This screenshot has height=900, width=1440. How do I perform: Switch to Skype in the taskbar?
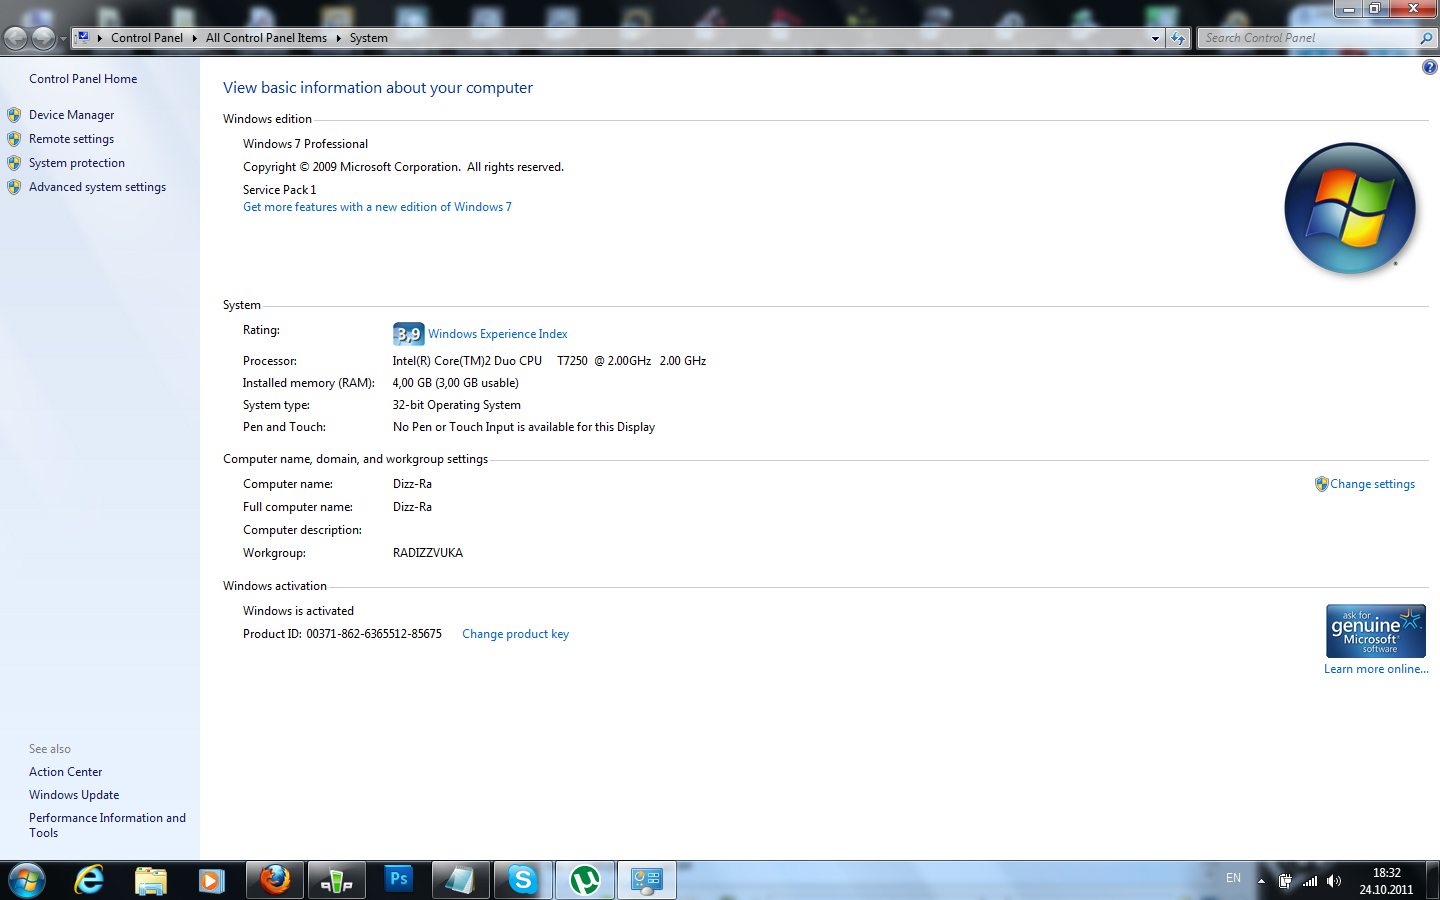click(523, 880)
